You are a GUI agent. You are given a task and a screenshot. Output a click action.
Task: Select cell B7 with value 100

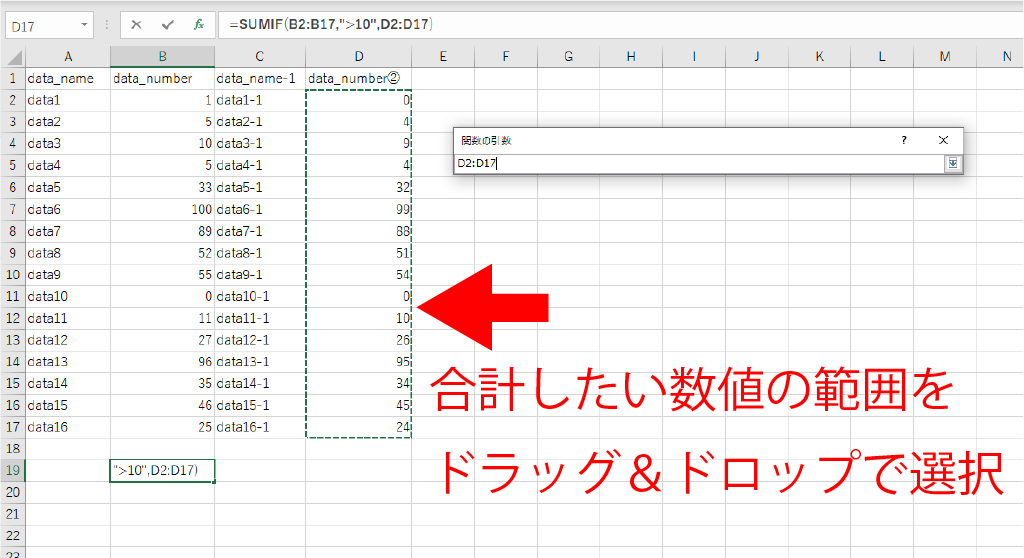tap(161, 209)
